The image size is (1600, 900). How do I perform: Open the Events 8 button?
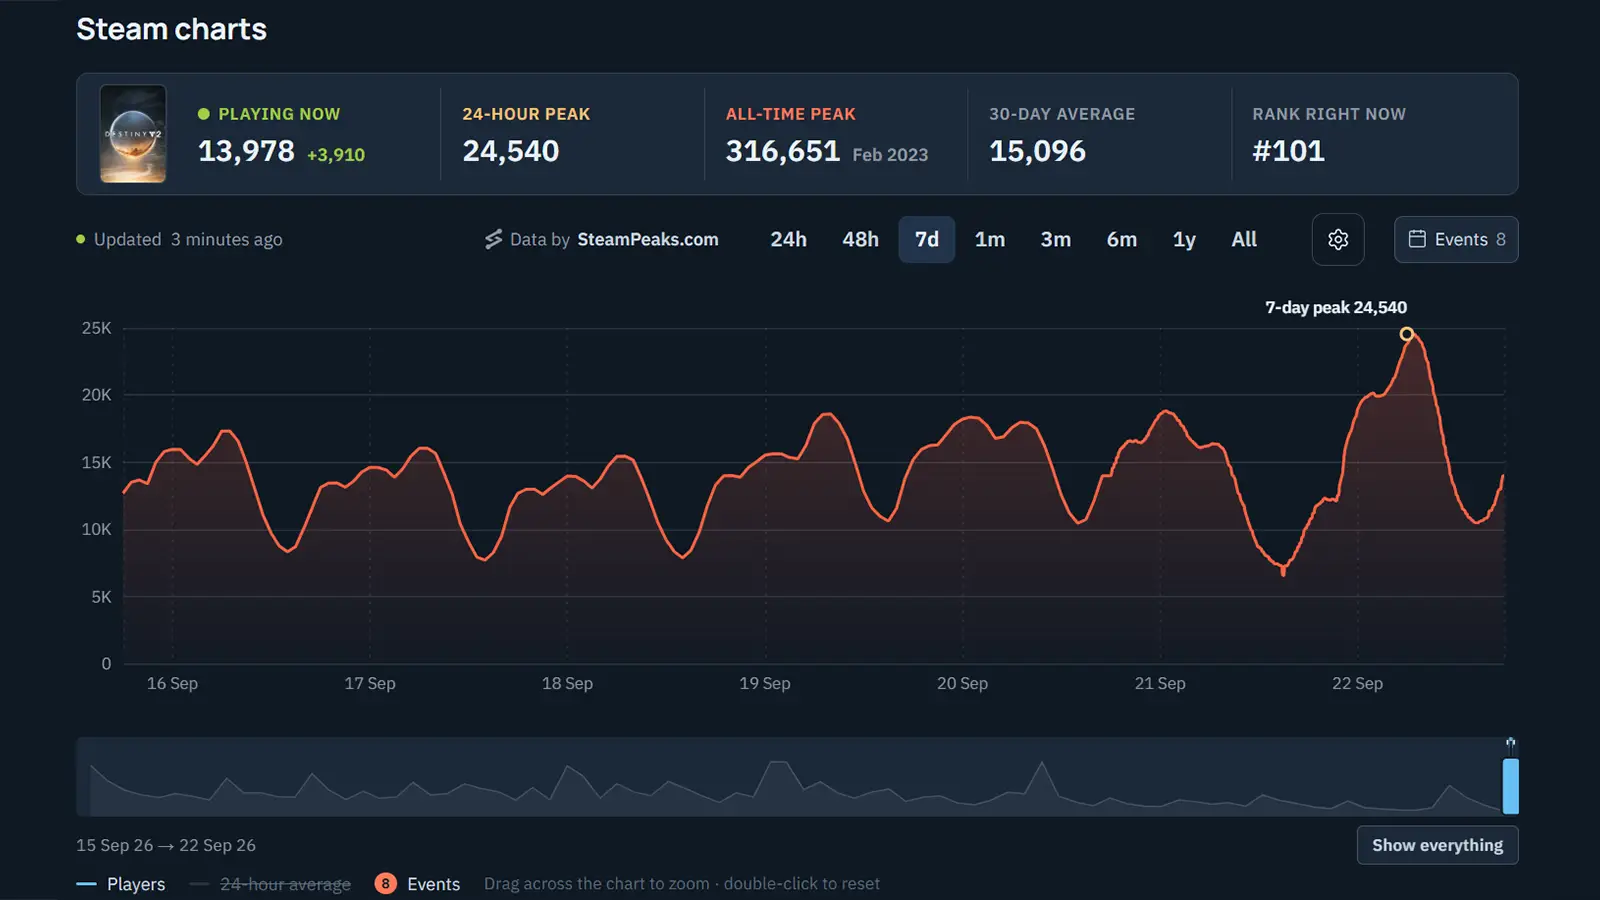1456,240
